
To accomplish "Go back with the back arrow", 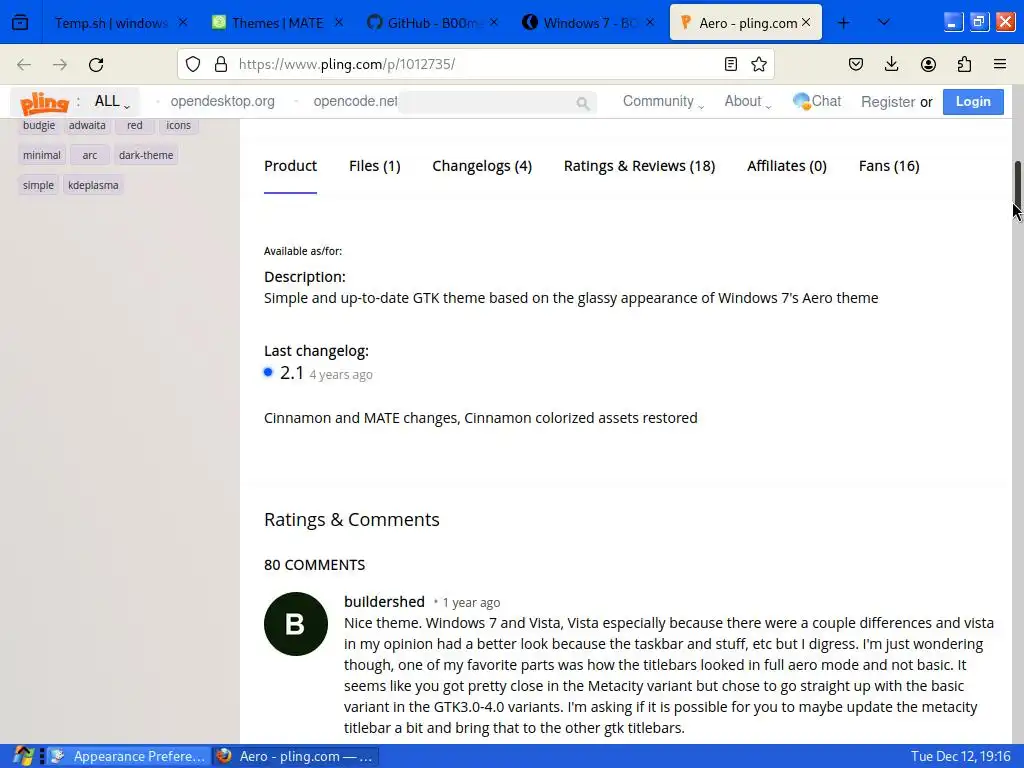I will pyautogui.click(x=24, y=64).
